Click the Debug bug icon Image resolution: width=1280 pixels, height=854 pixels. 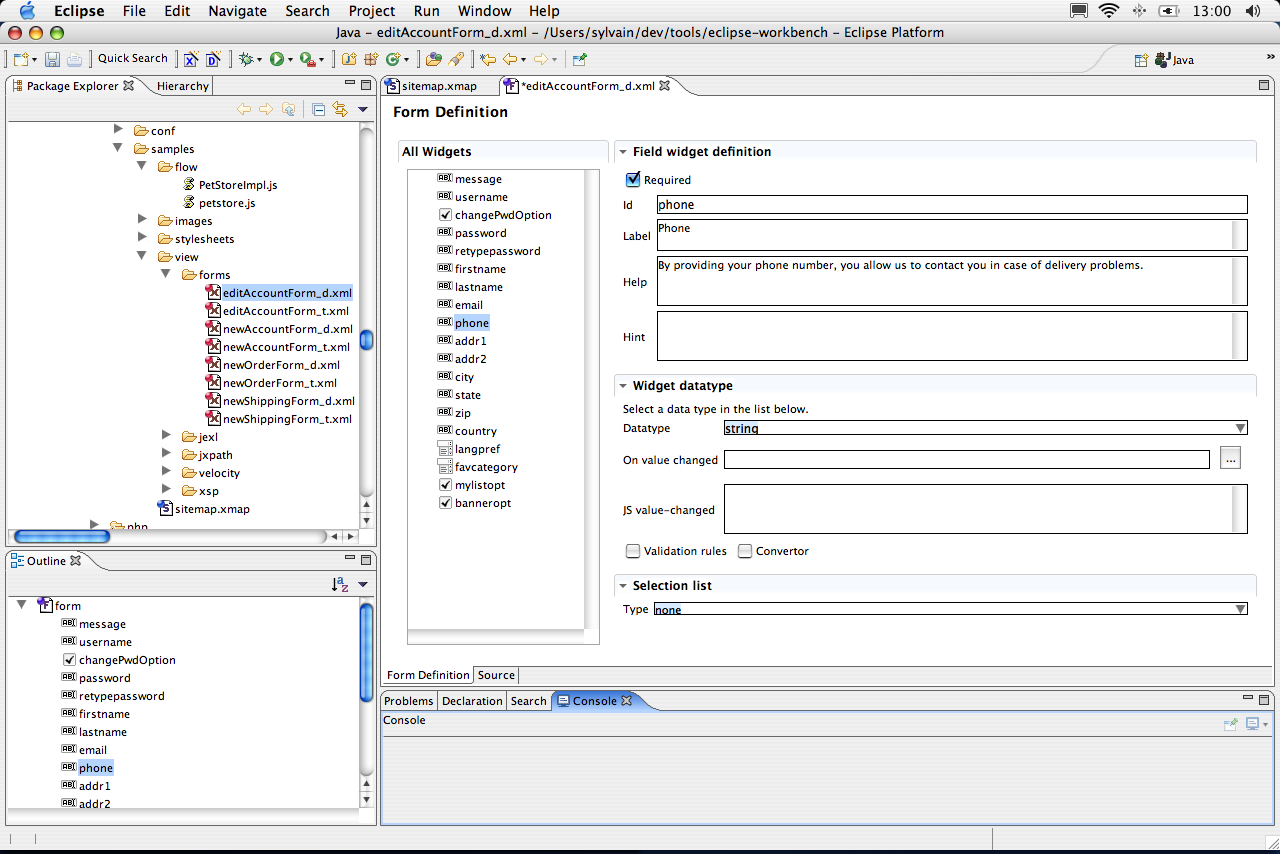[246, 60]
